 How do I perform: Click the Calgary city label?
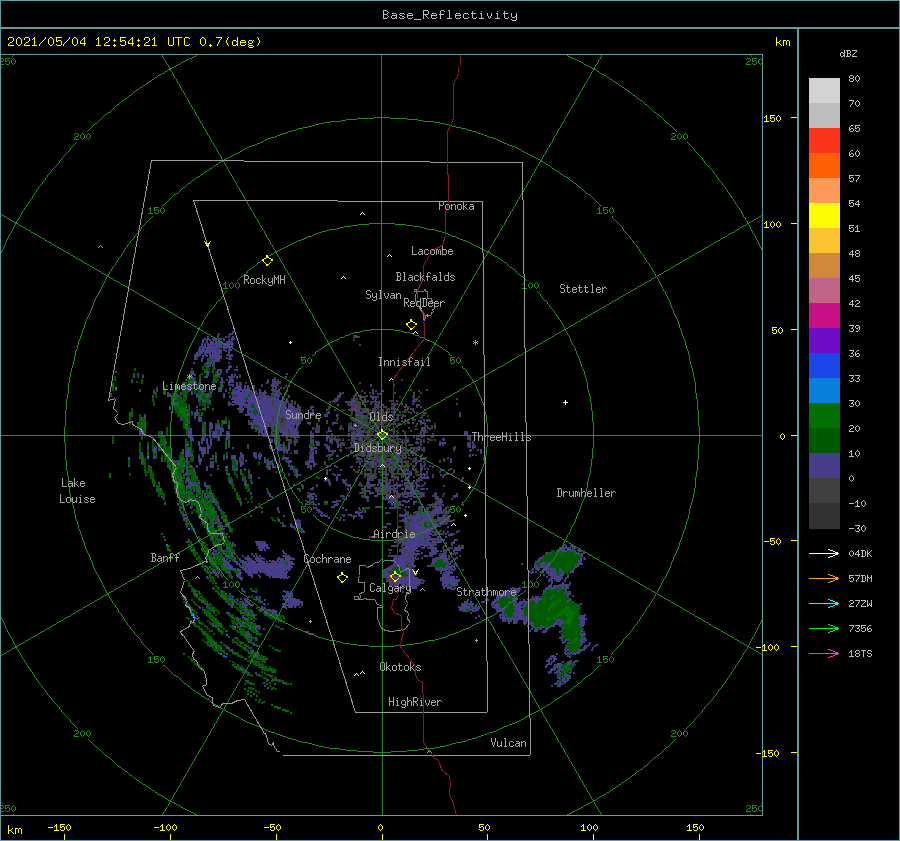point(390,588)
